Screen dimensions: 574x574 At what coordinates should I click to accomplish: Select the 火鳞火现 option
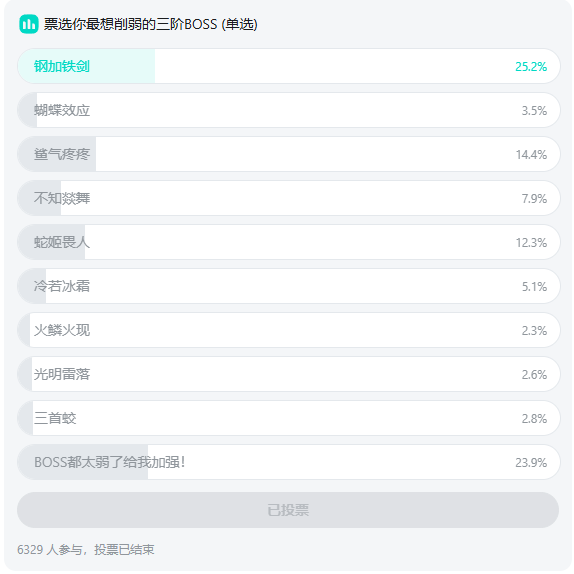point(288,330)
